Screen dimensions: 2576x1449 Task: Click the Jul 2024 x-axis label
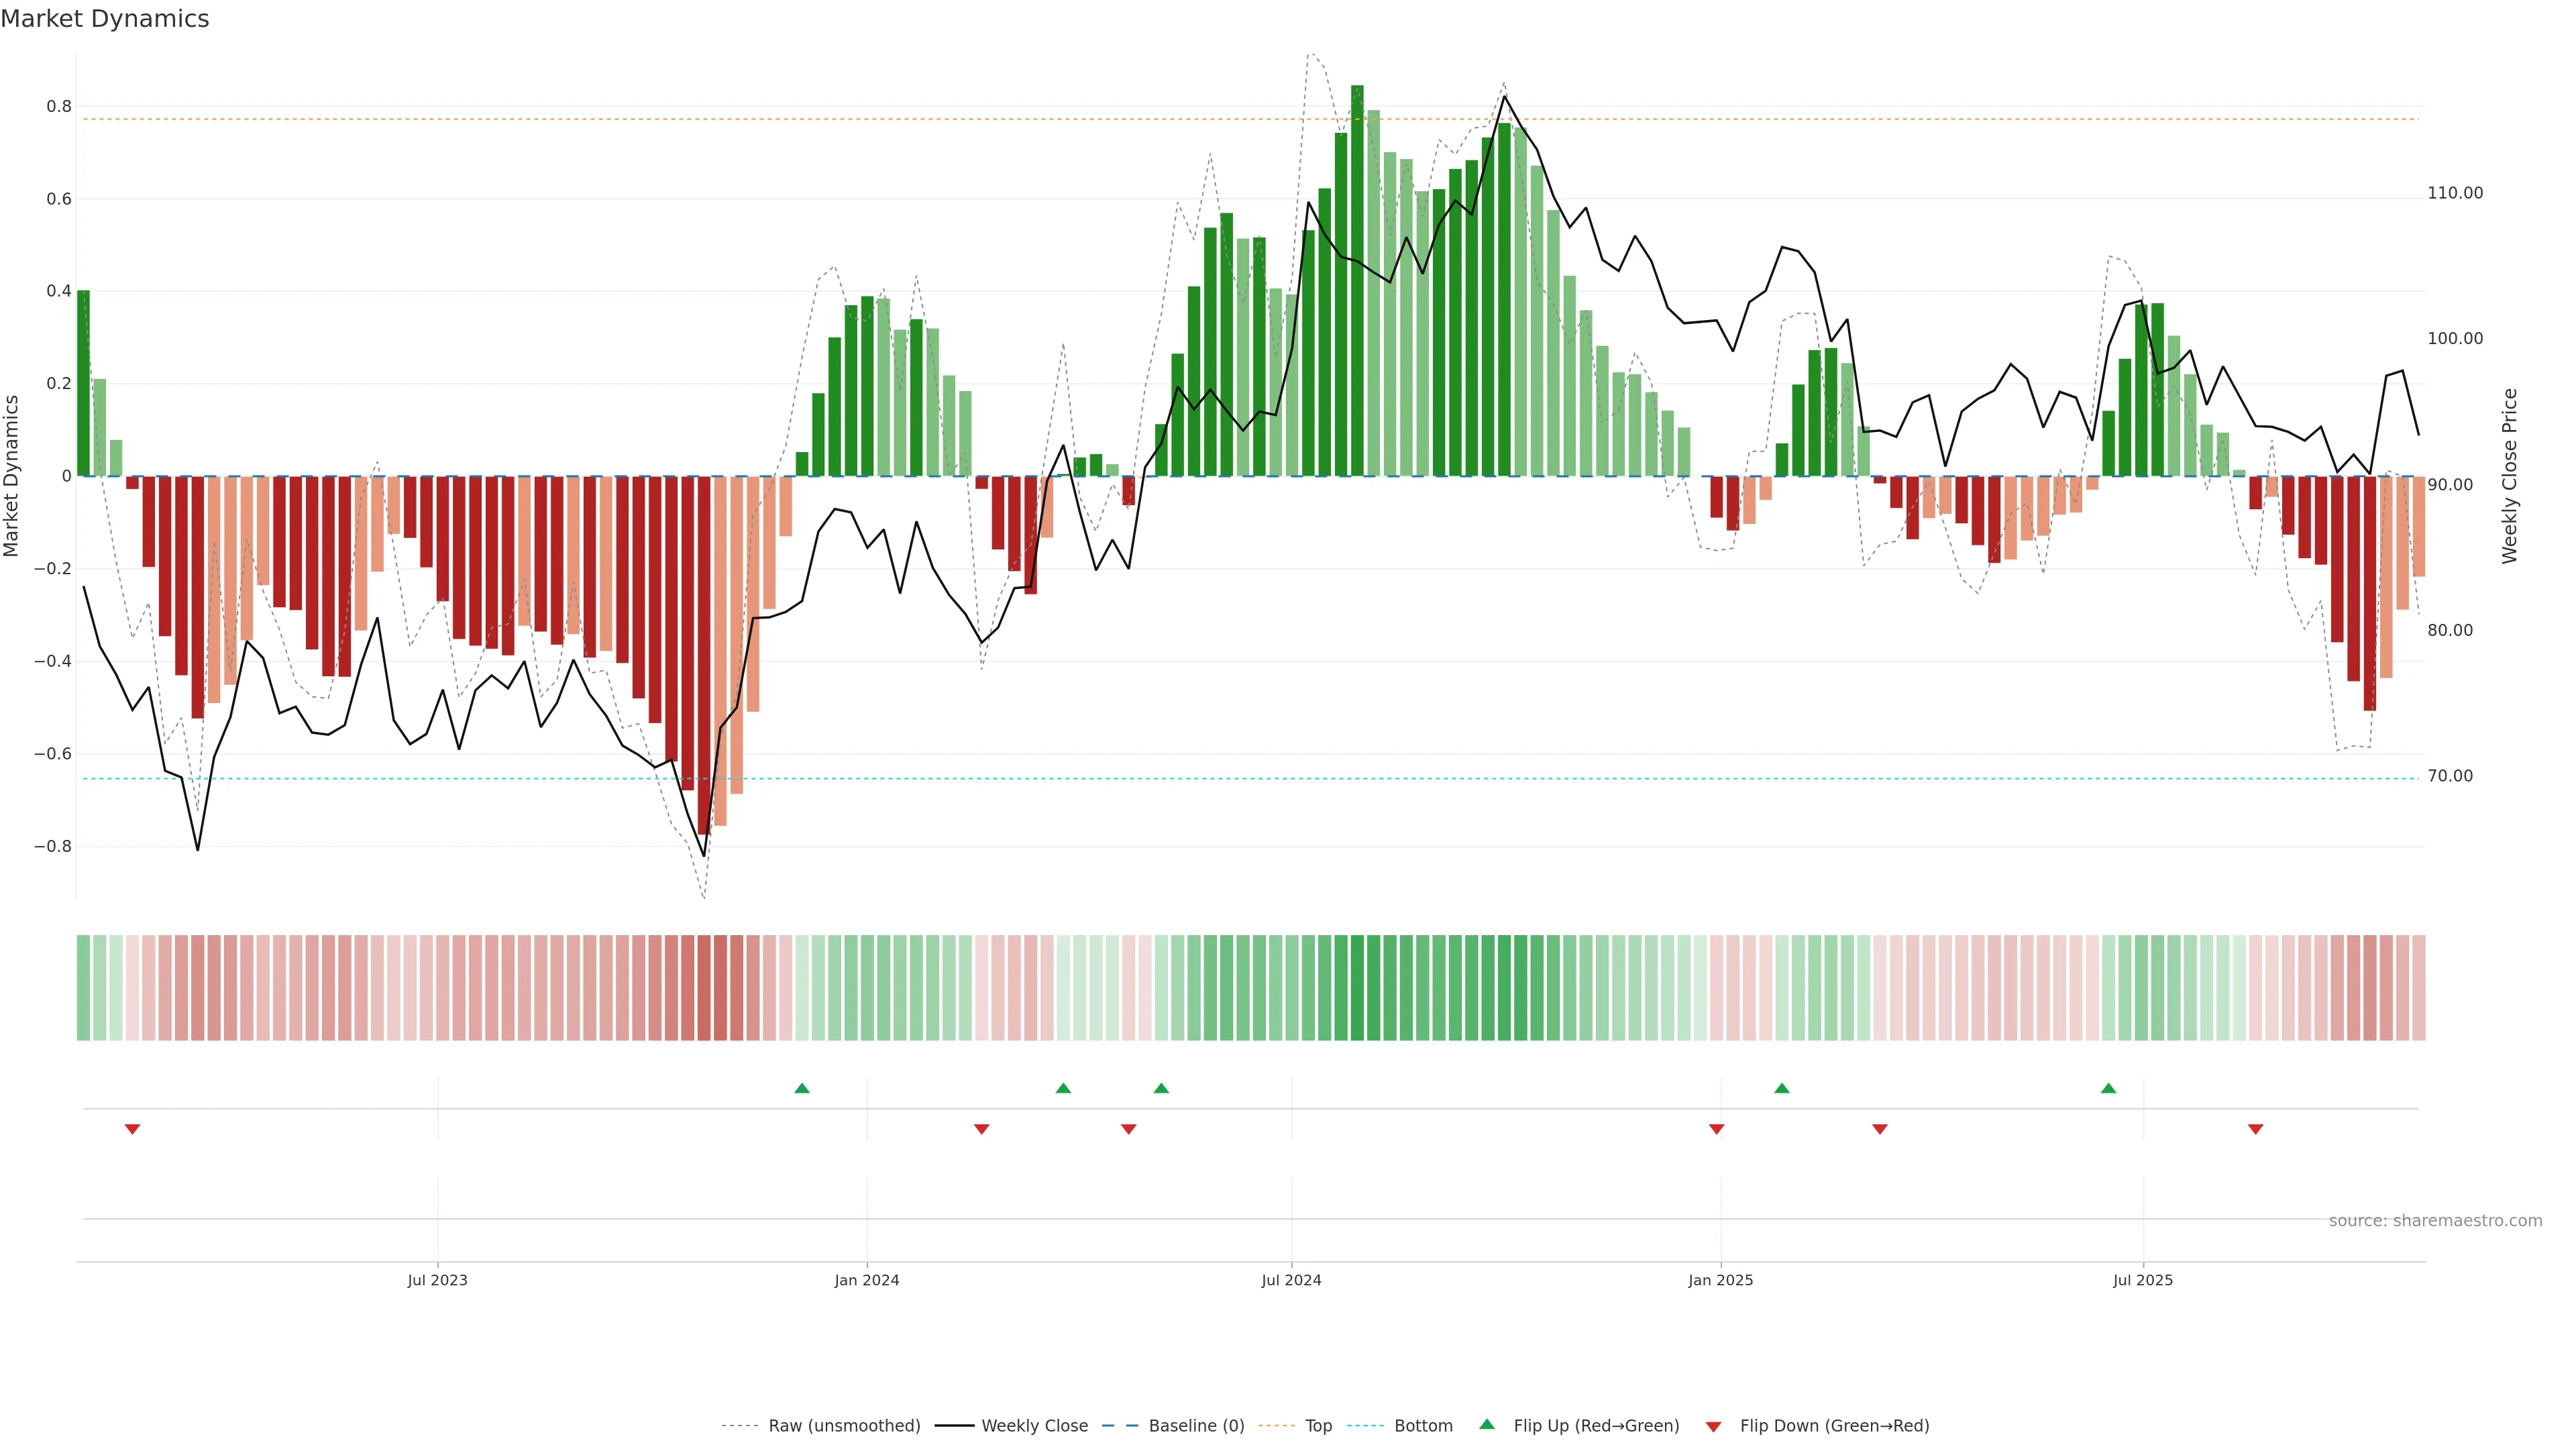pyautogui.click(x=1291, y=1280)
